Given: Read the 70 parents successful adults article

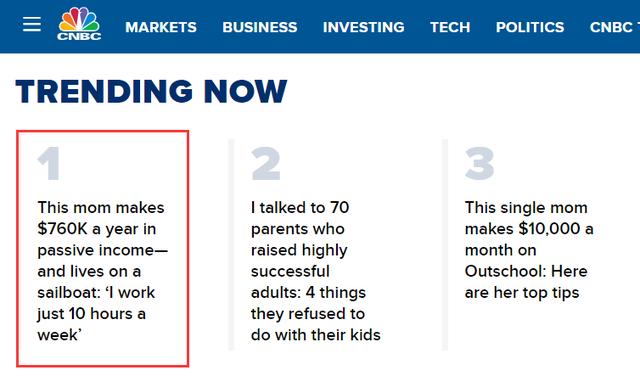Looking at the screenshot, I should click(x=316, y=271).
